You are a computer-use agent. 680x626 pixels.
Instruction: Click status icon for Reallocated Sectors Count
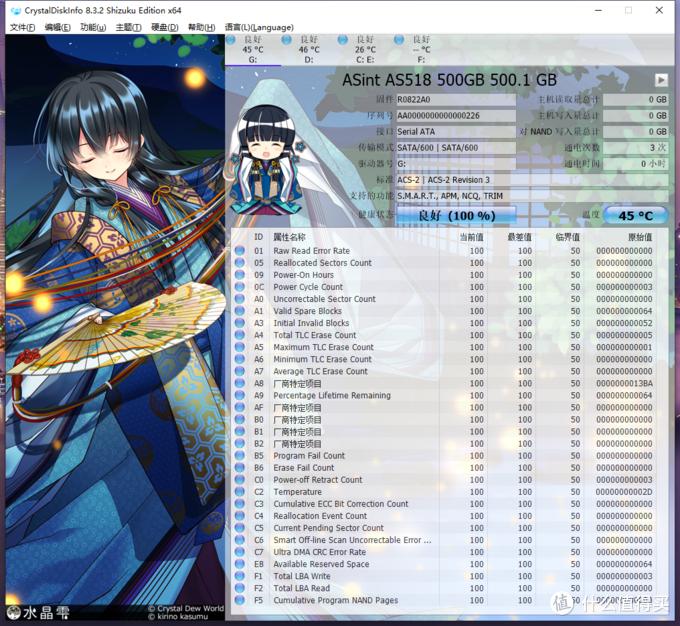[240, 263]
